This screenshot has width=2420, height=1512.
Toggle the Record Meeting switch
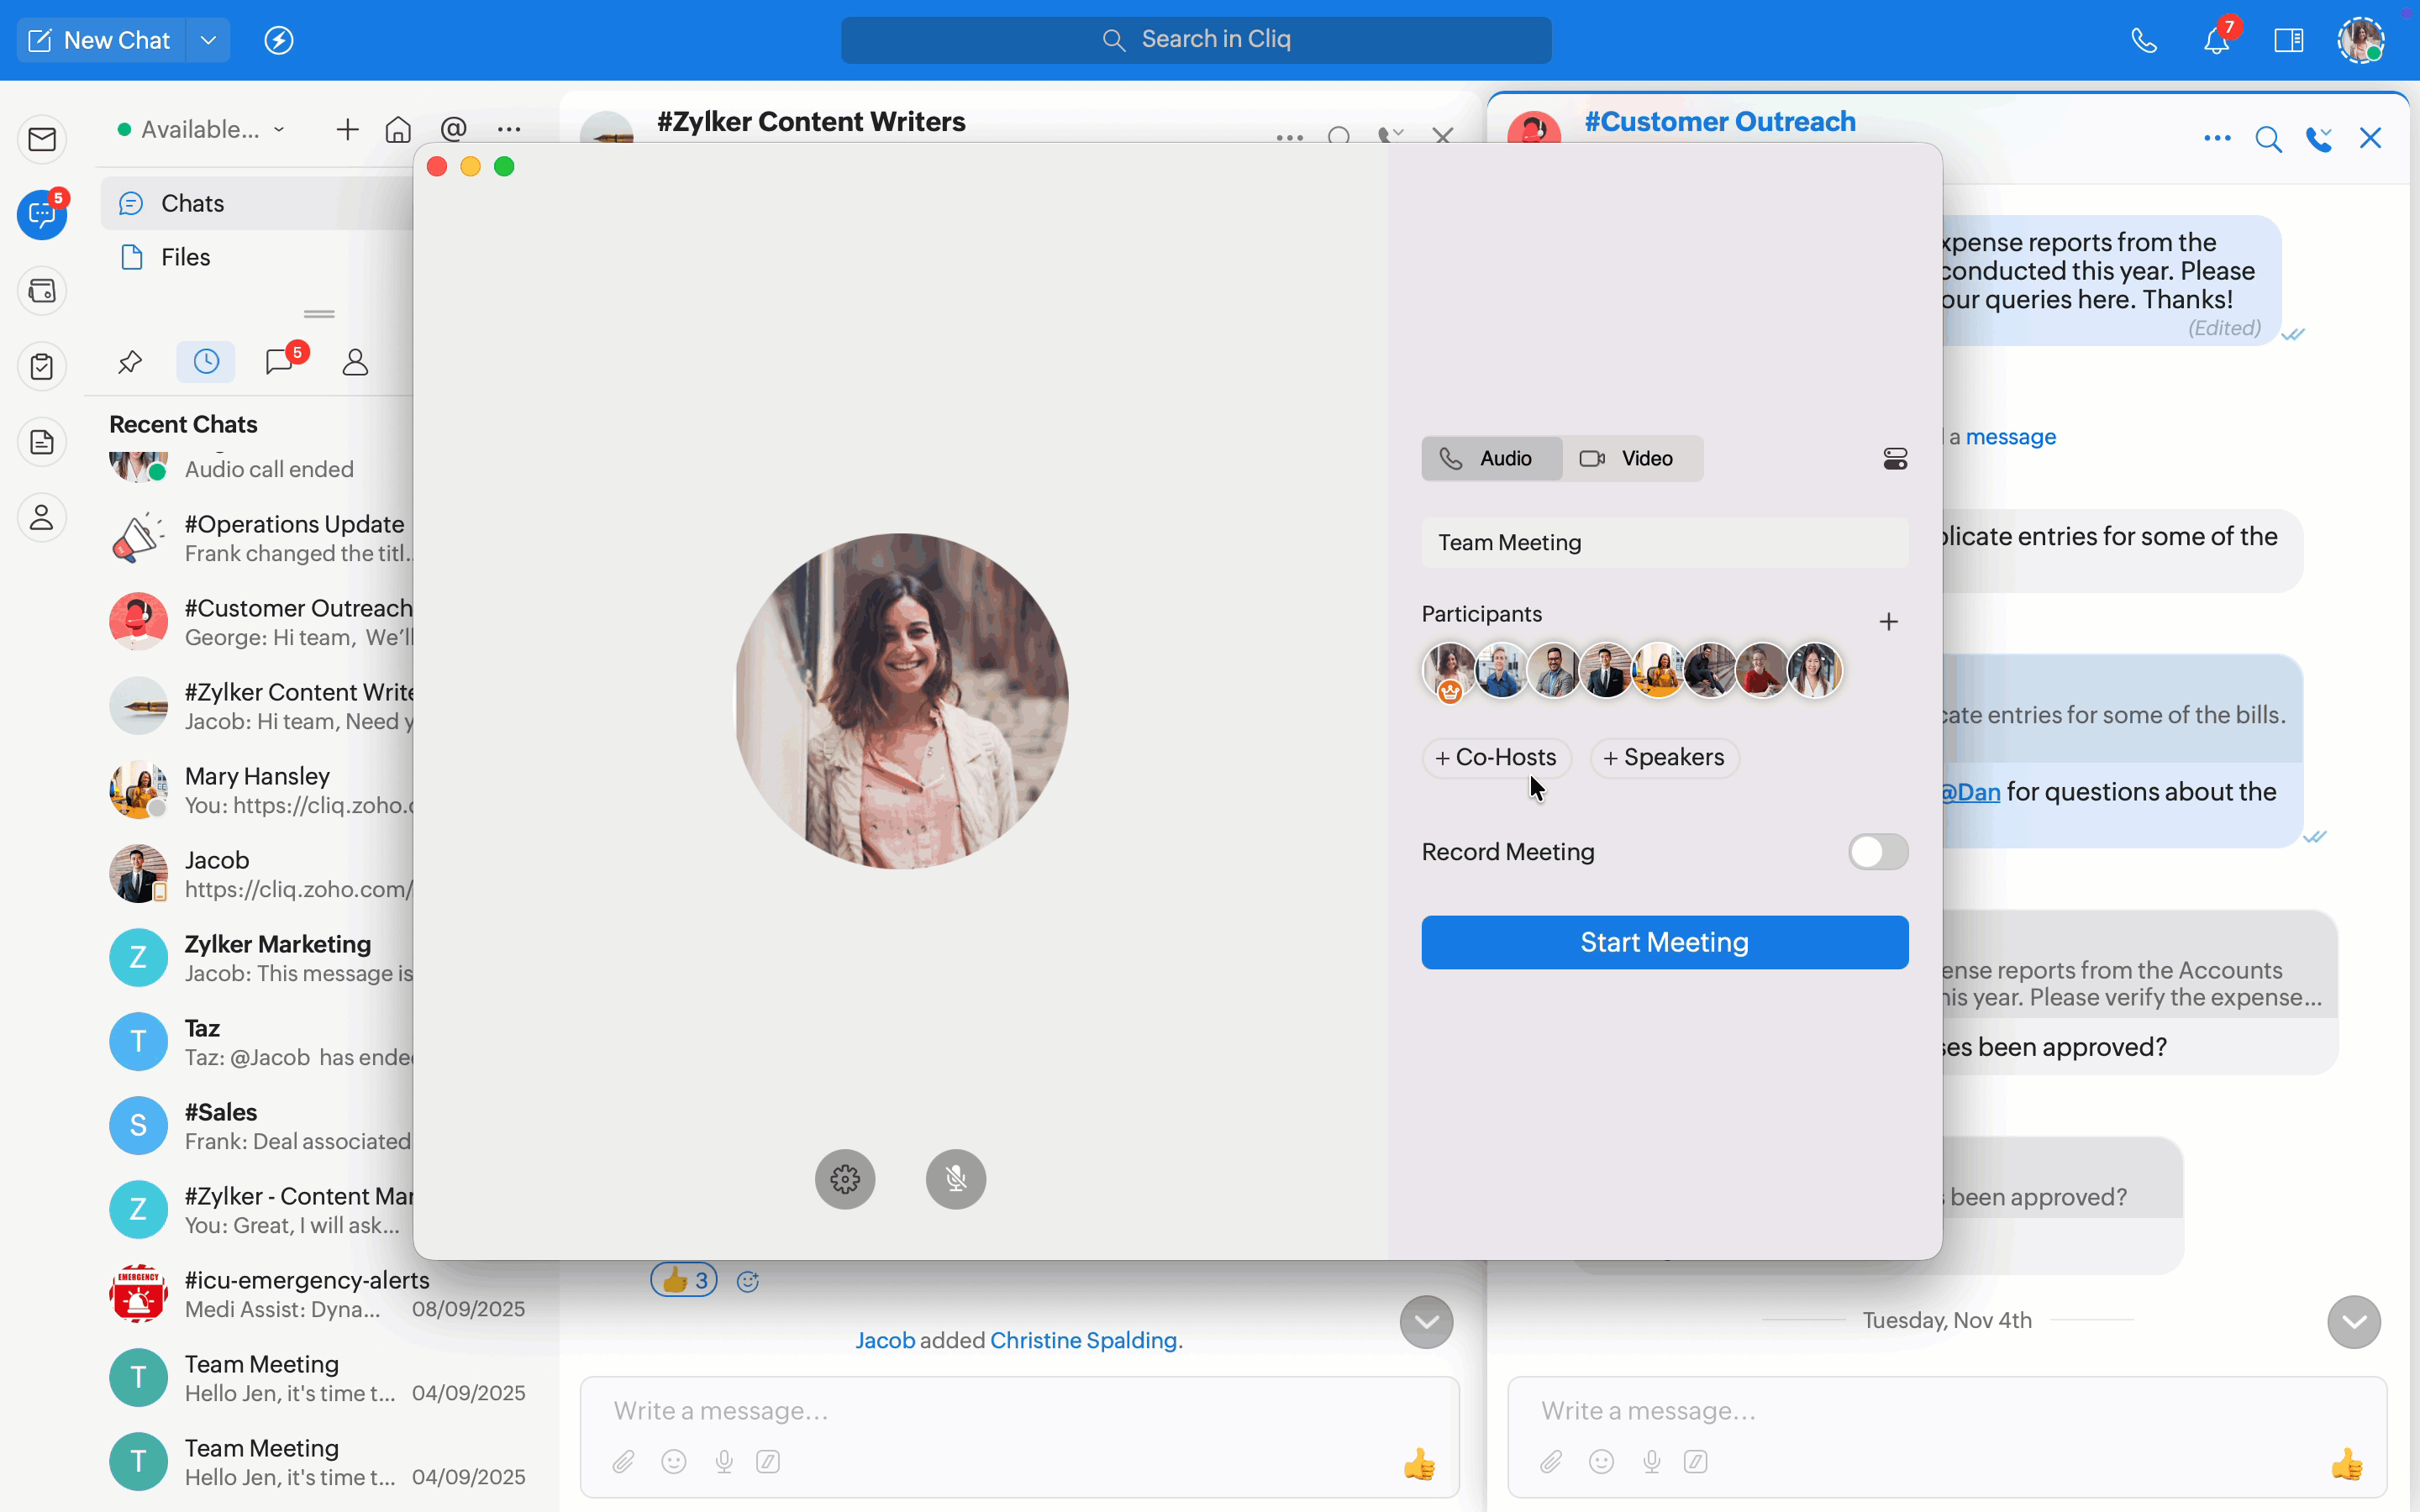coord(1877,852)
